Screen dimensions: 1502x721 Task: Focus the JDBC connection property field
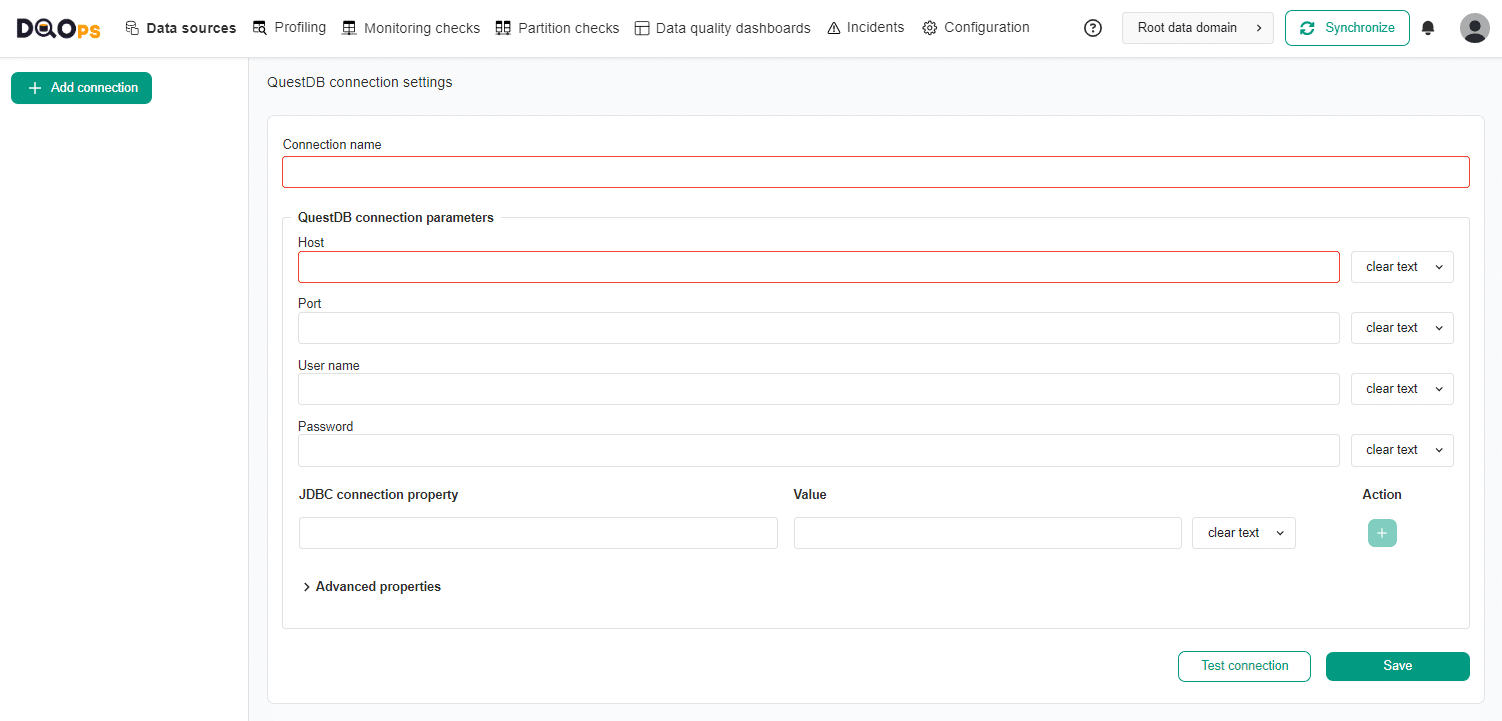(538, 533)
